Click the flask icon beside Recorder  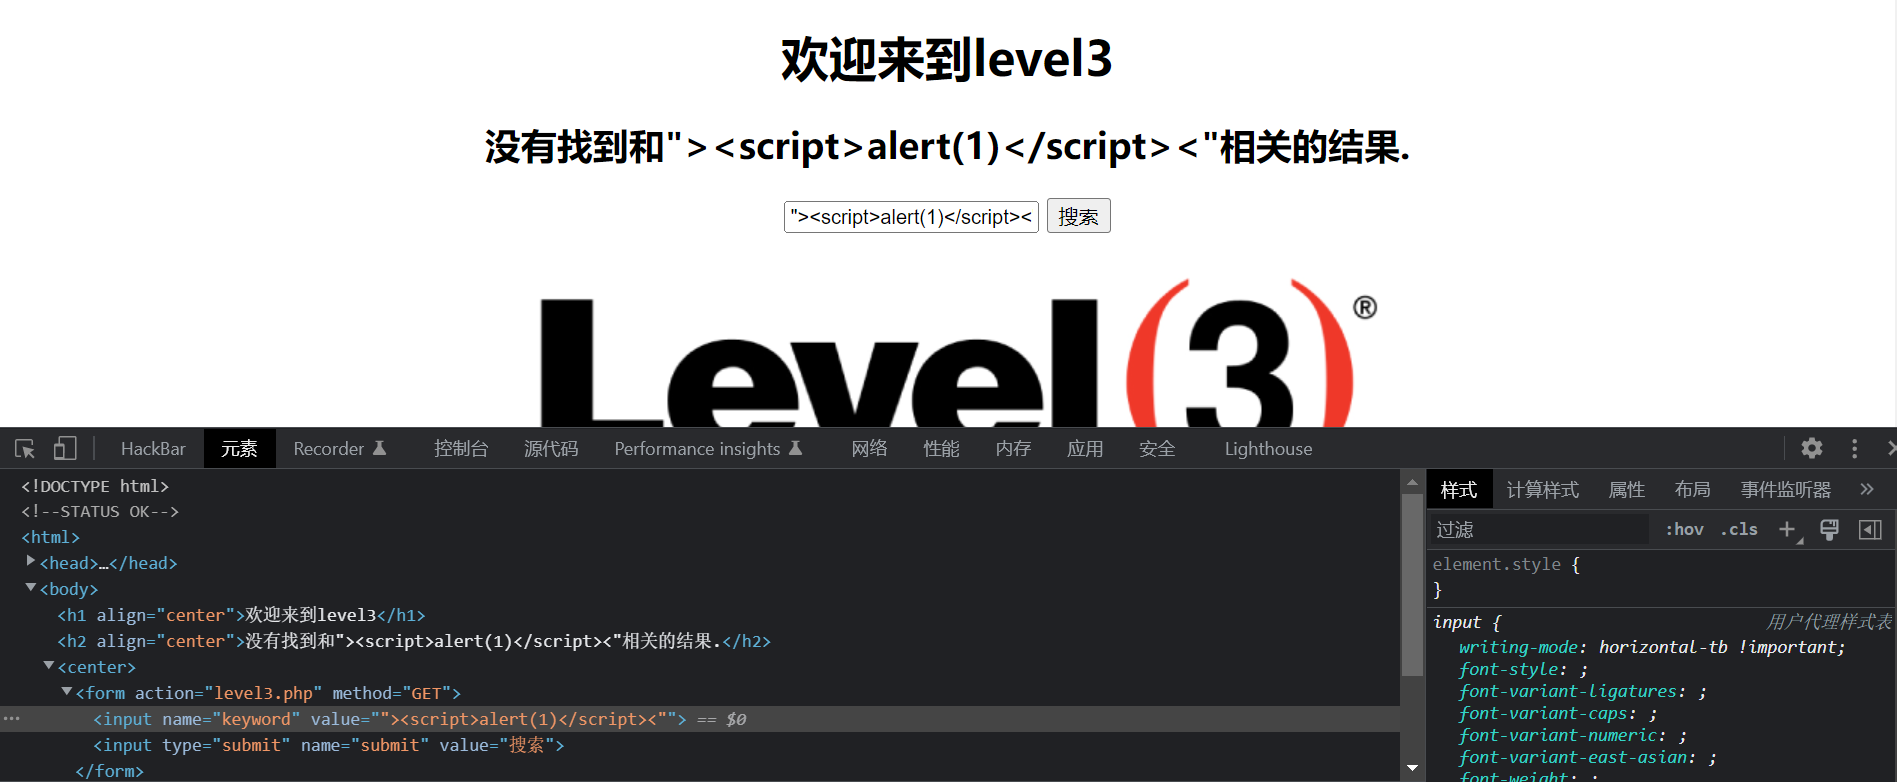(380, 449)
